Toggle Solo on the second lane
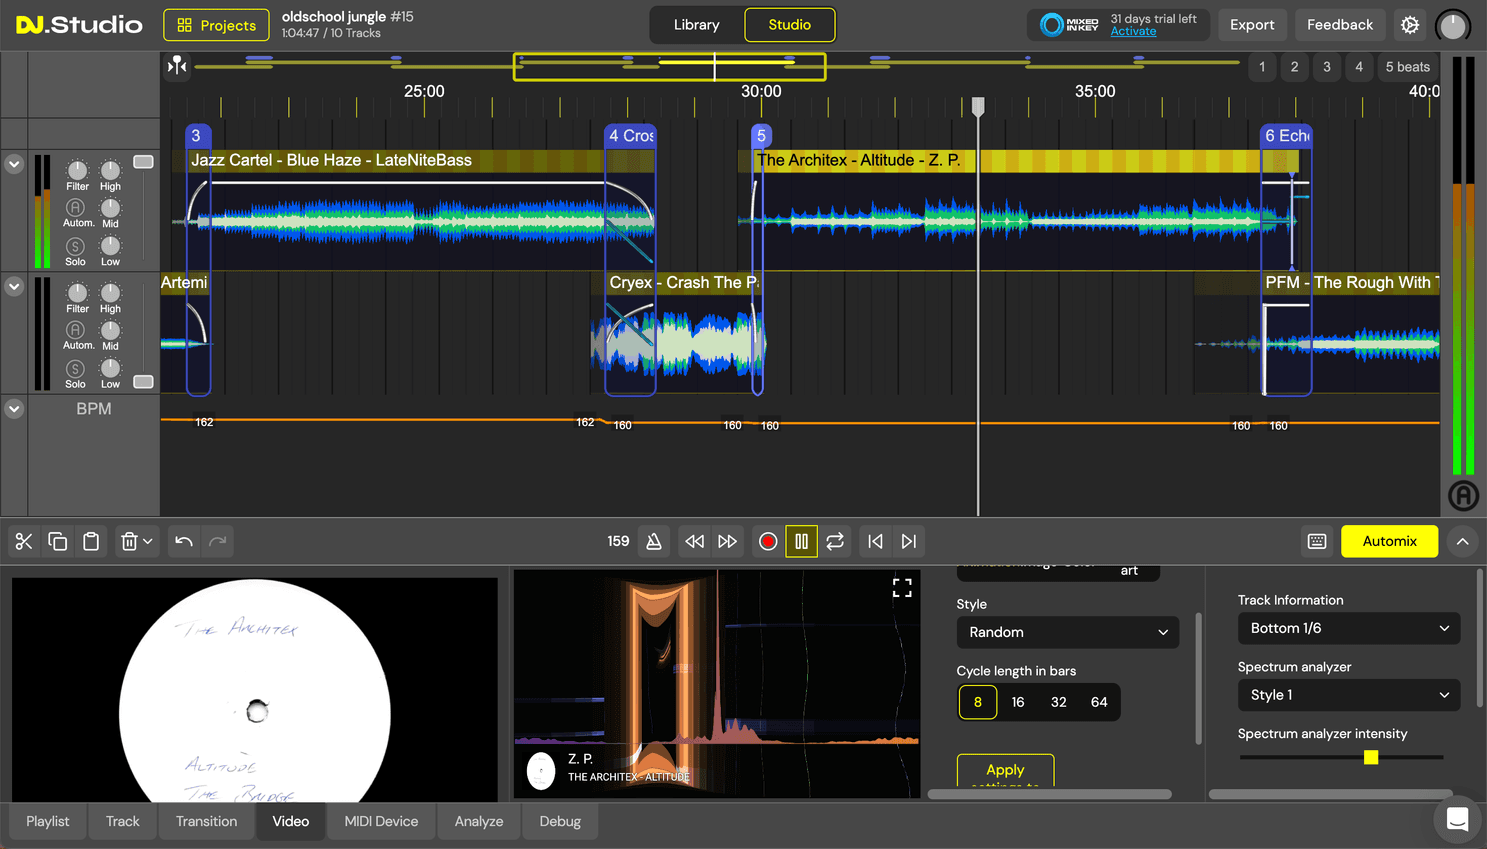1487x849 pixels. coord(75,369)
